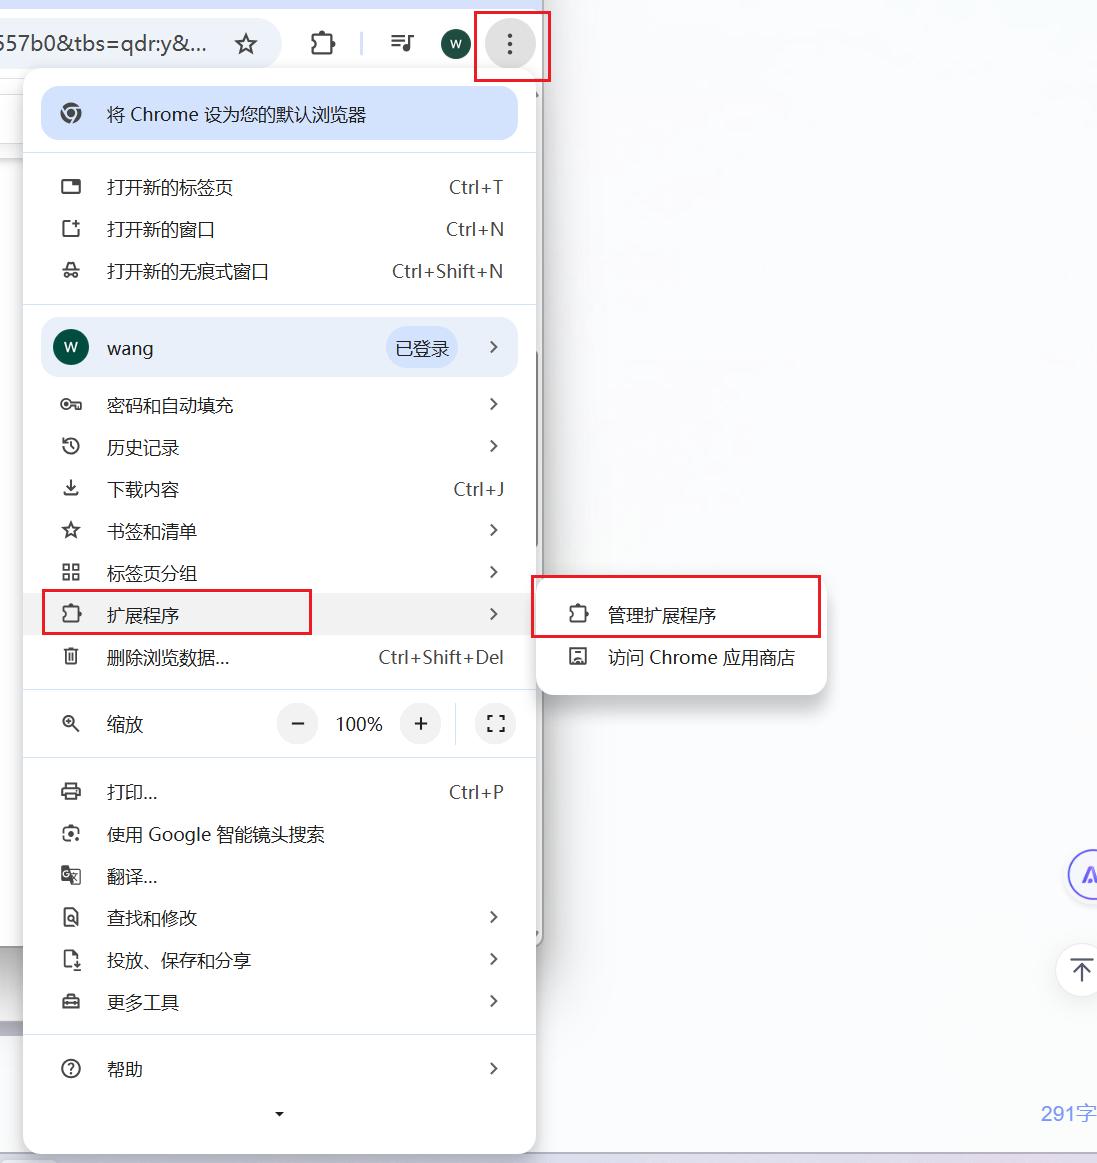Click 将 Chrome 设为您的默认浏览器 button

(x=279, y=113)
